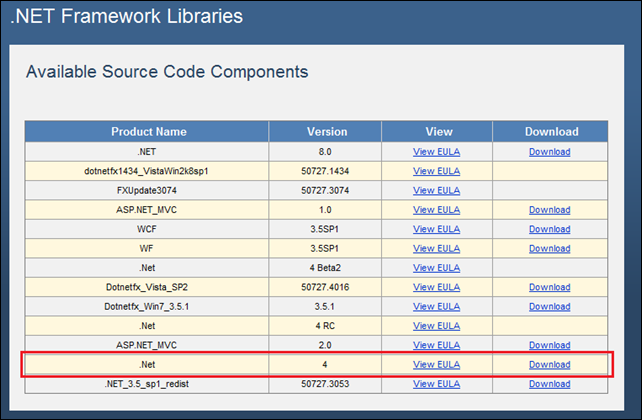View EULA for FXUpdate3074

436,190
